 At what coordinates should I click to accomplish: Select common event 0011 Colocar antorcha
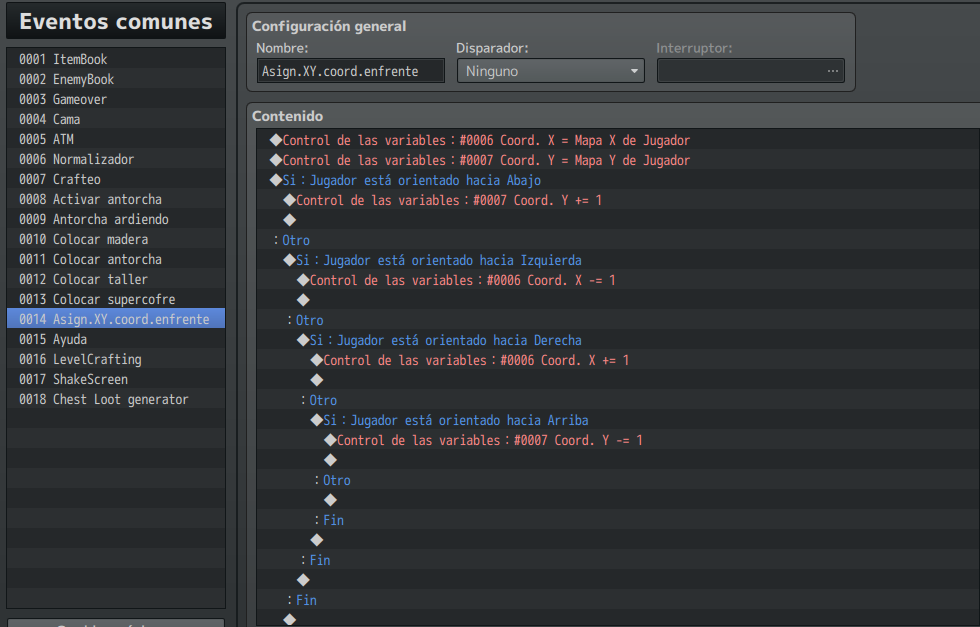116,259
